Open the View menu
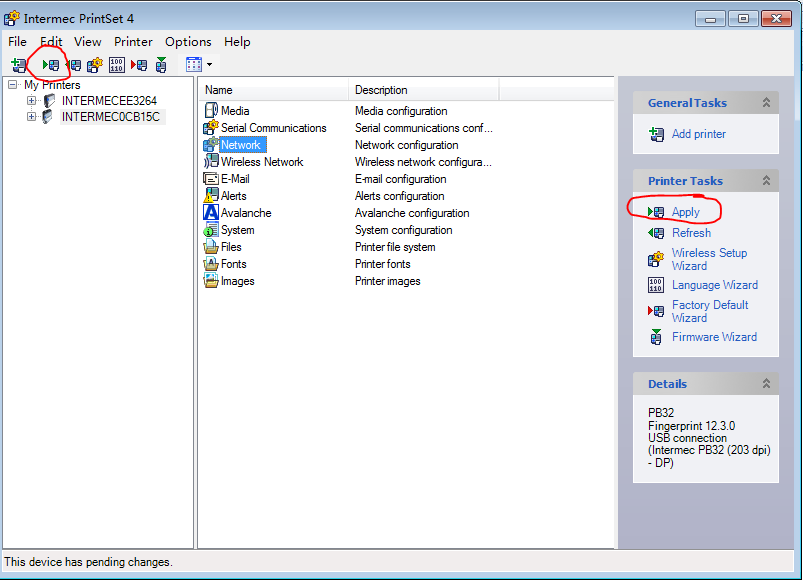 [x=88, y=42]
